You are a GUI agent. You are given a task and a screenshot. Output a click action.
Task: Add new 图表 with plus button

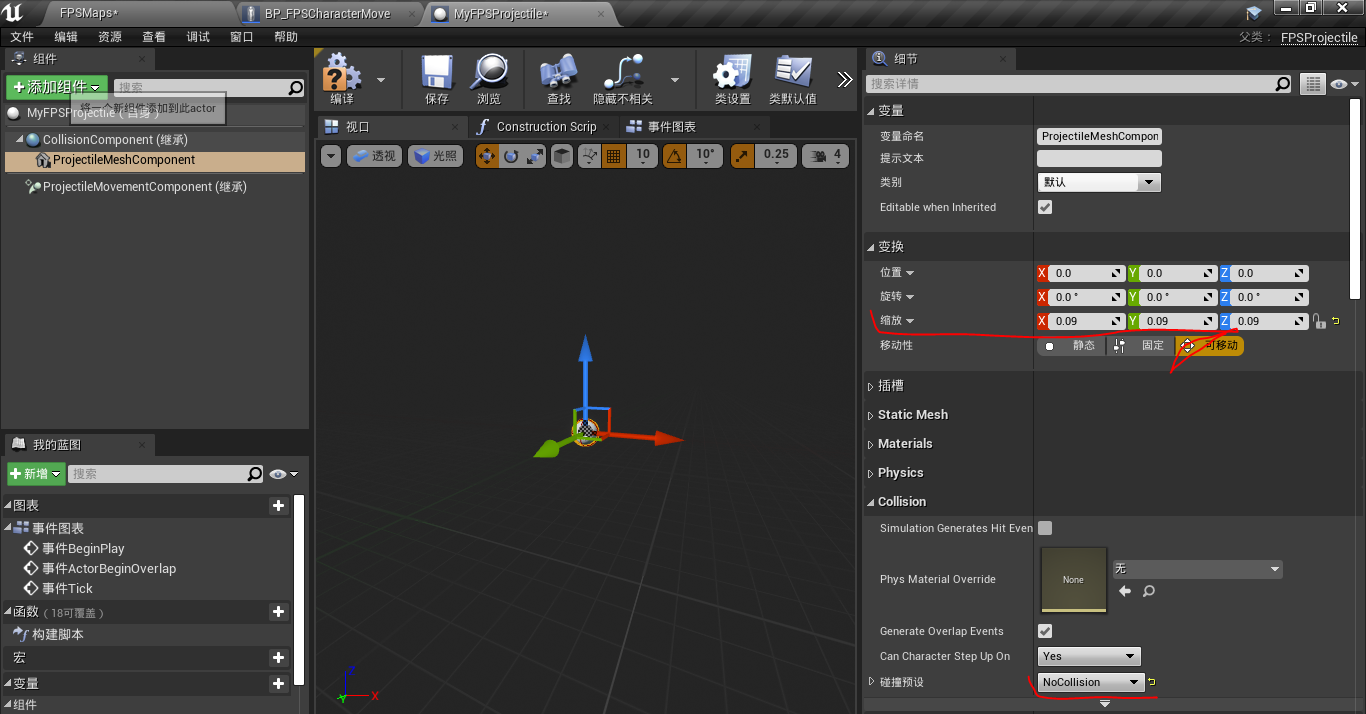(x=279, y=506)
